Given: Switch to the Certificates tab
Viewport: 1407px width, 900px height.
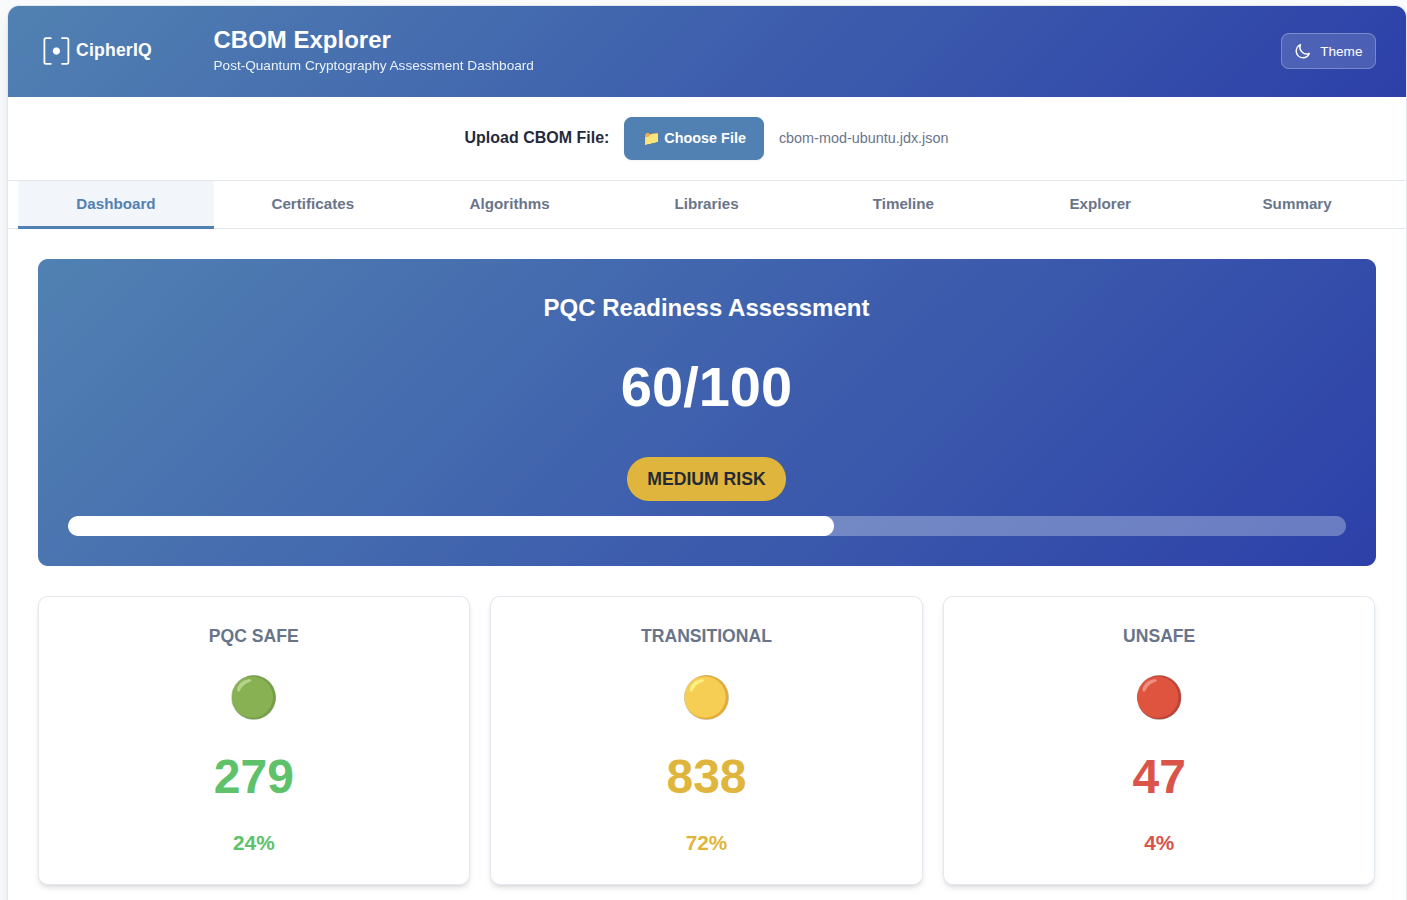Looking at the screenshot, I should pyautogui.click(x=312, y=204).
